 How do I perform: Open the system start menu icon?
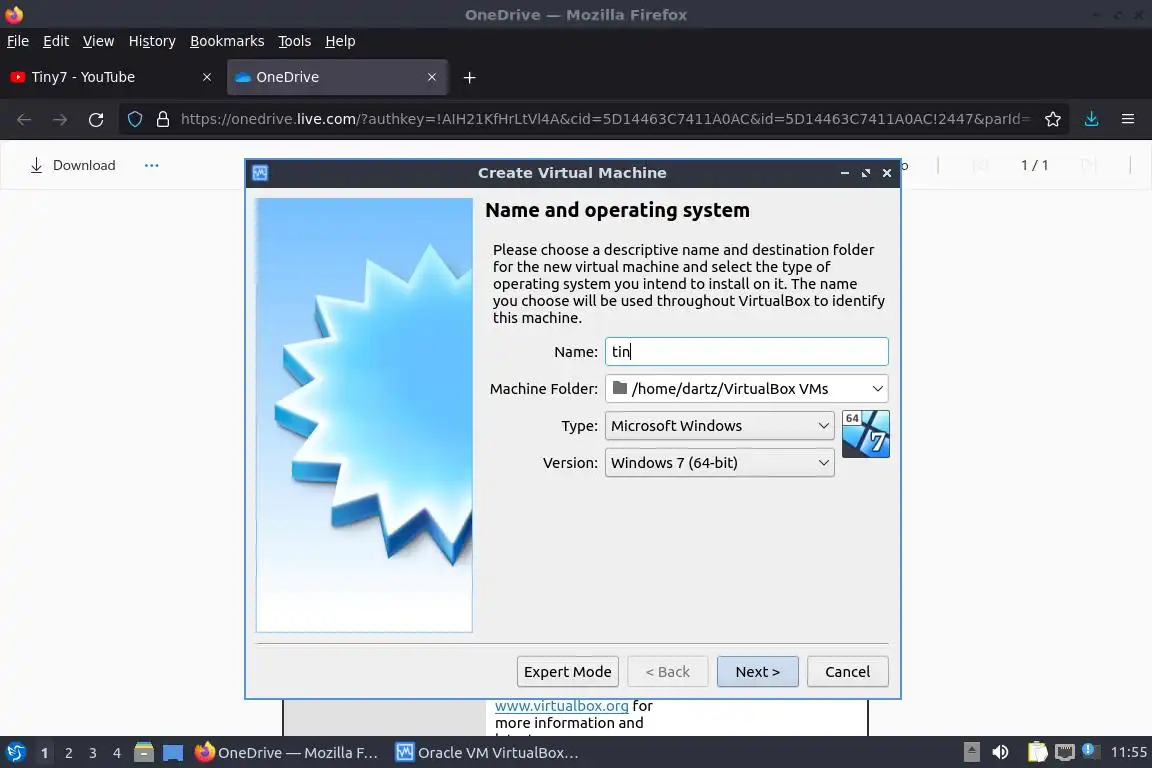[16, 752]
